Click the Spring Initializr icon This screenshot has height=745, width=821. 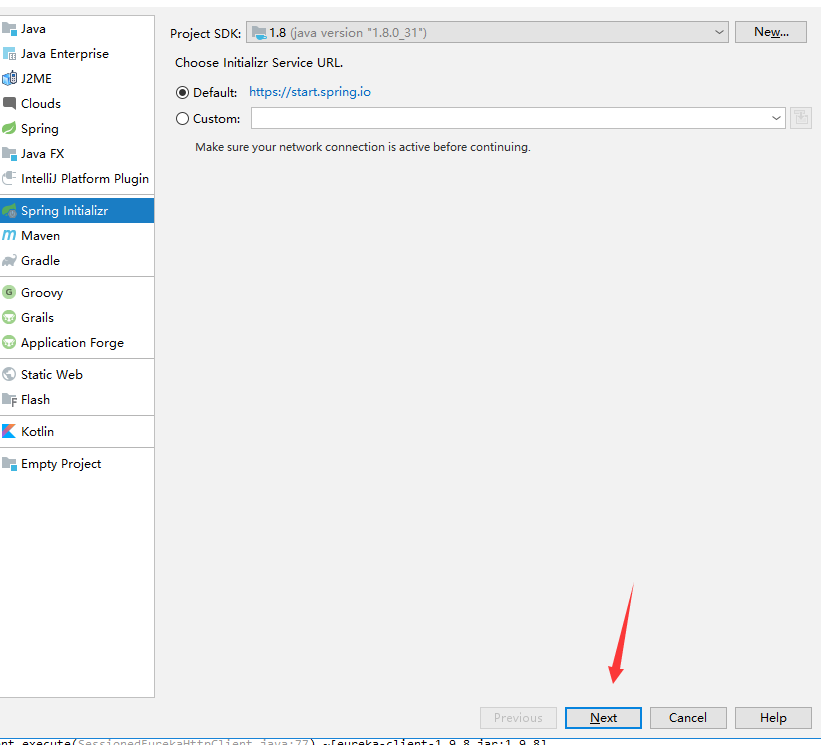pyautogui.click(x=9, y=210)
